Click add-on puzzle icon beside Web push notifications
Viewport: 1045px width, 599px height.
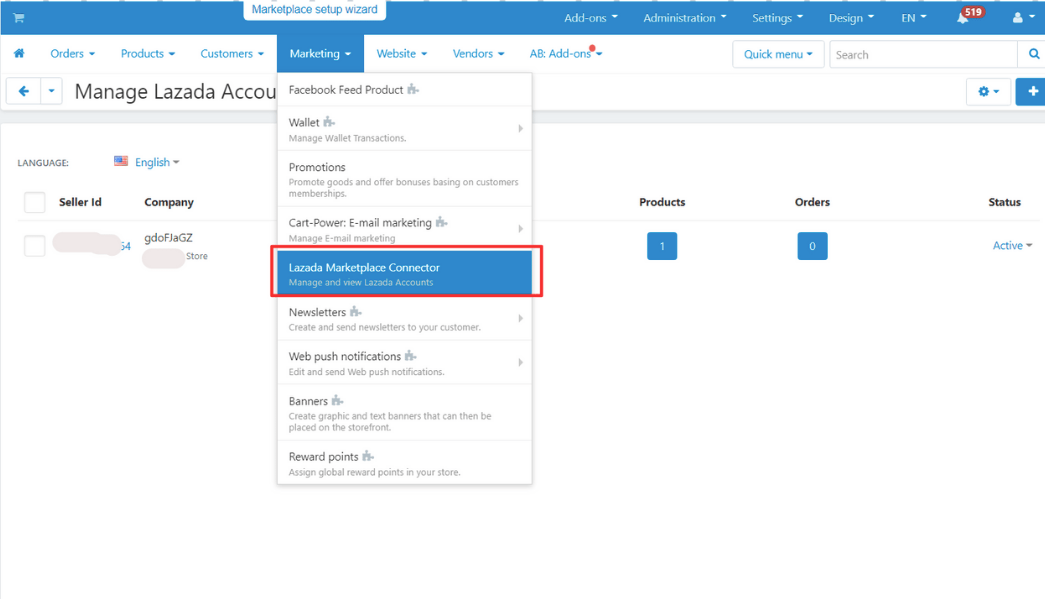(411, 356)
